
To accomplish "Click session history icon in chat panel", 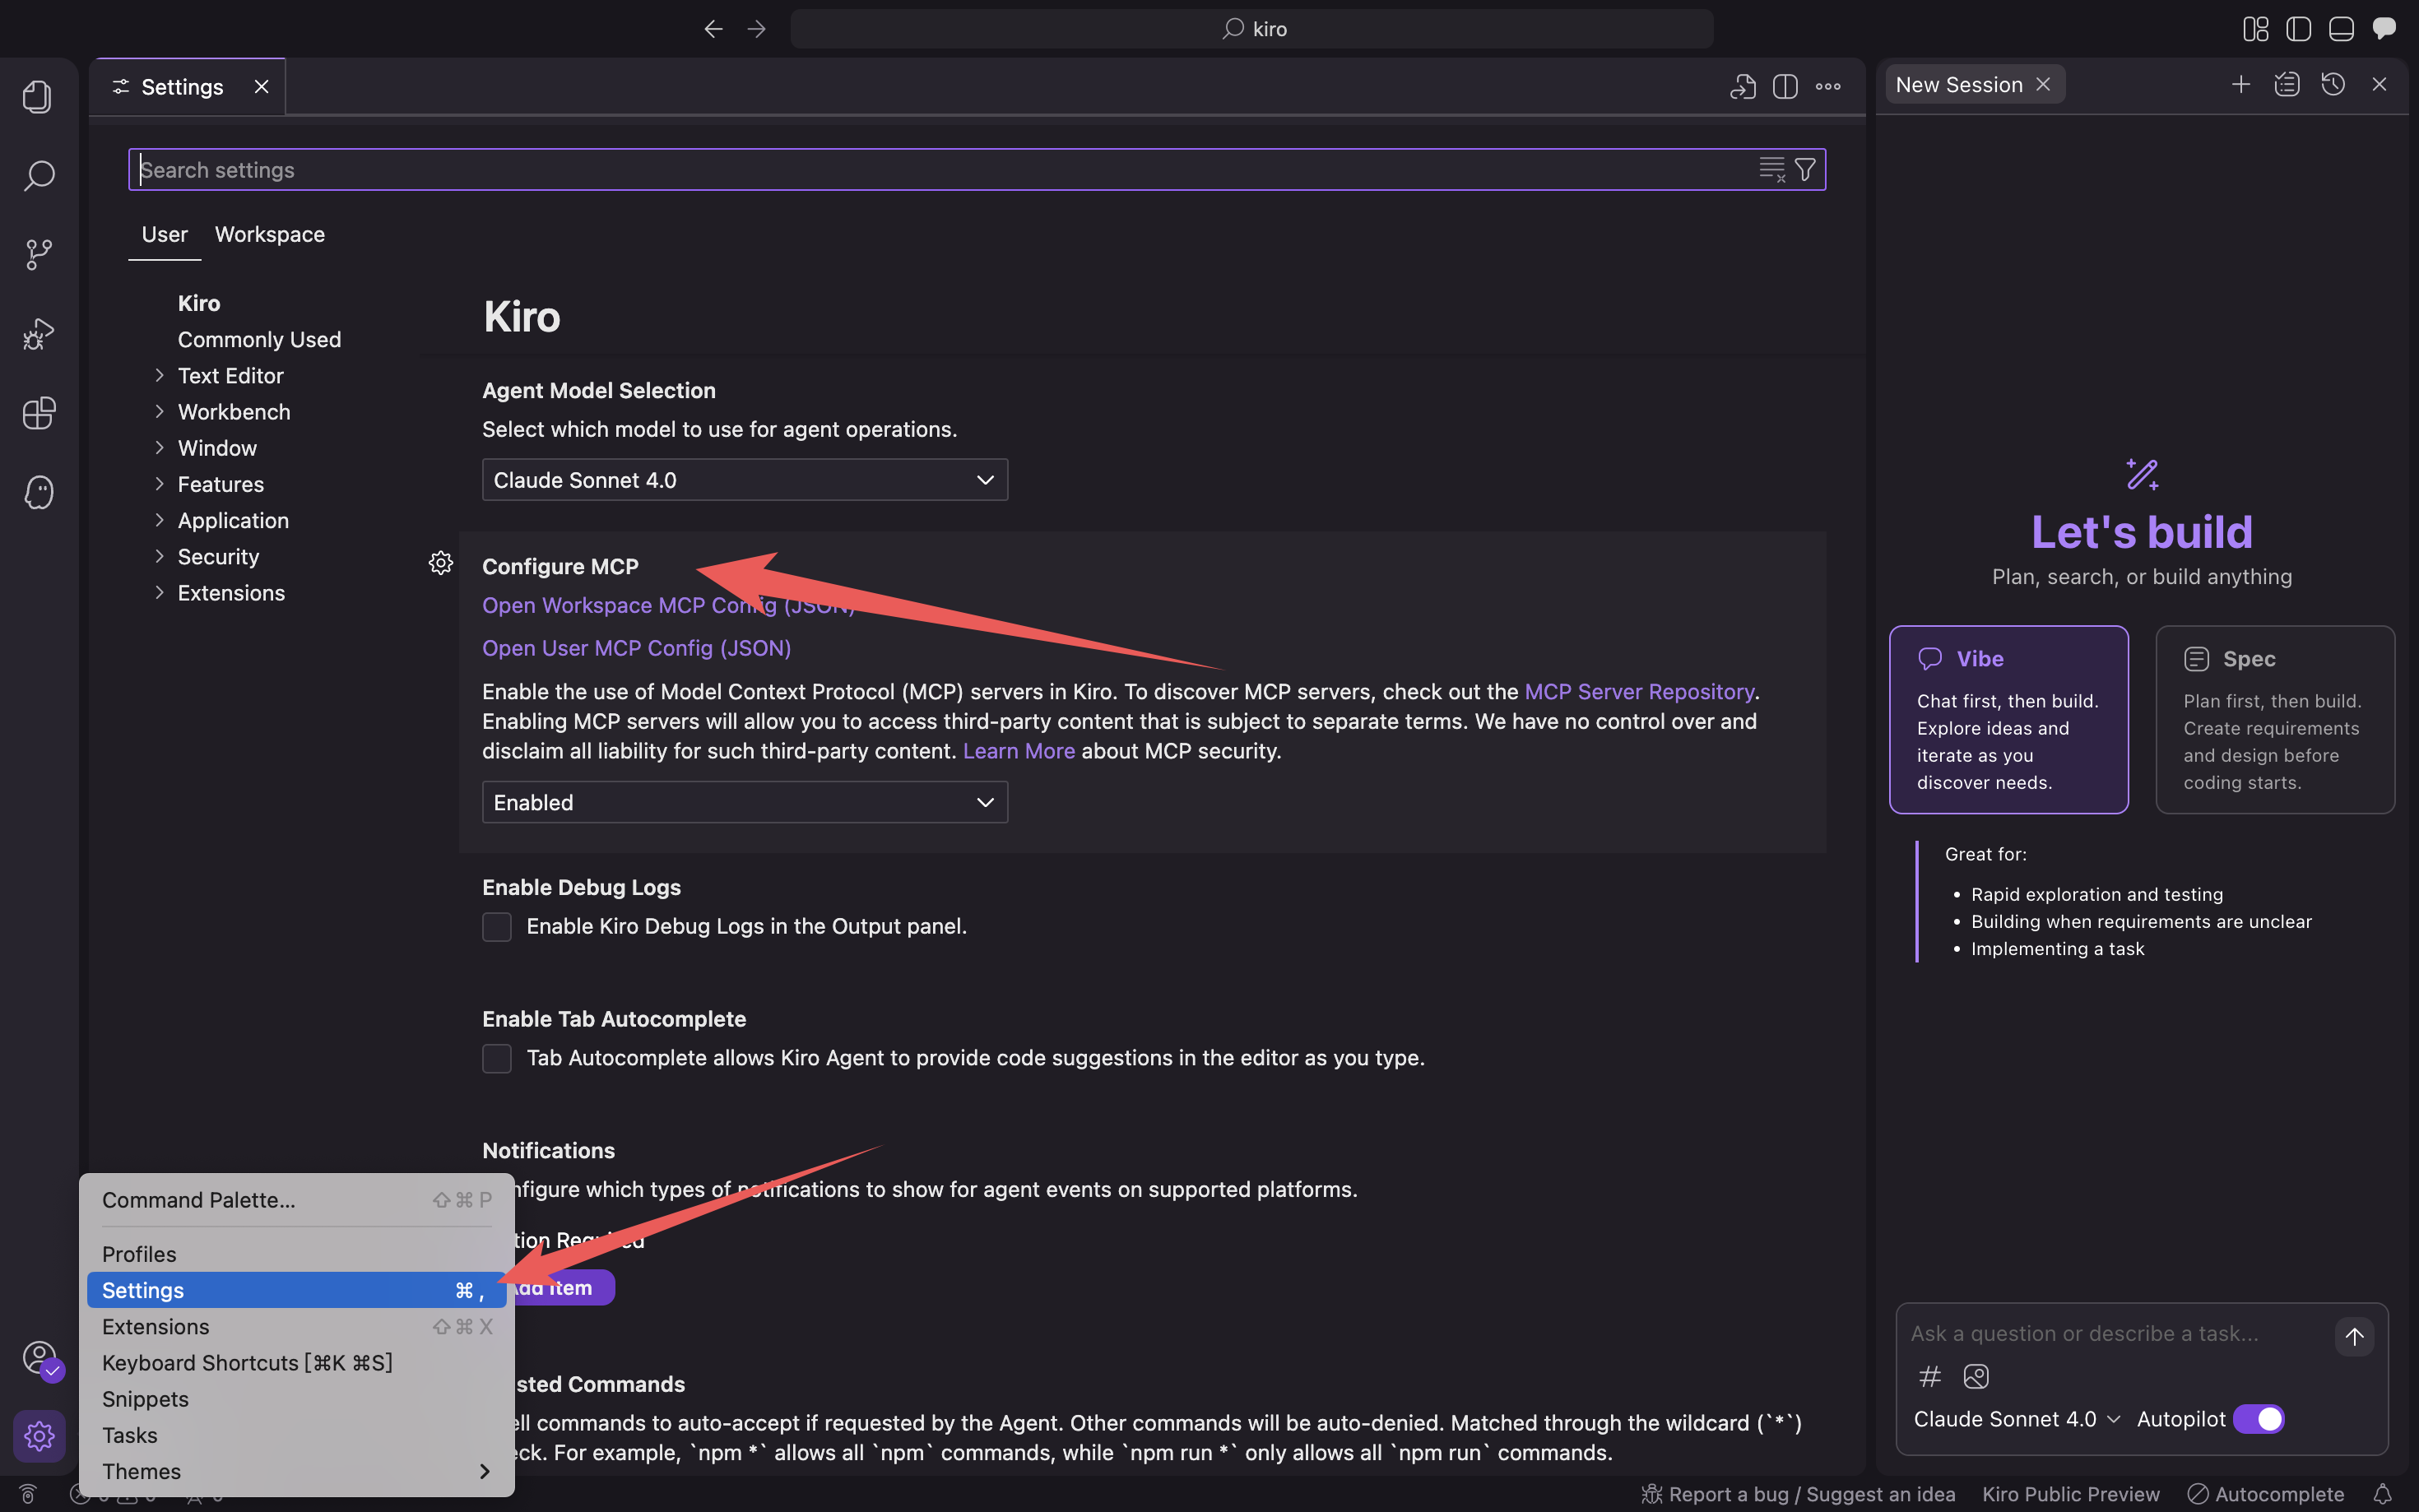I will pyautogui.click(x=2333, y=85).
